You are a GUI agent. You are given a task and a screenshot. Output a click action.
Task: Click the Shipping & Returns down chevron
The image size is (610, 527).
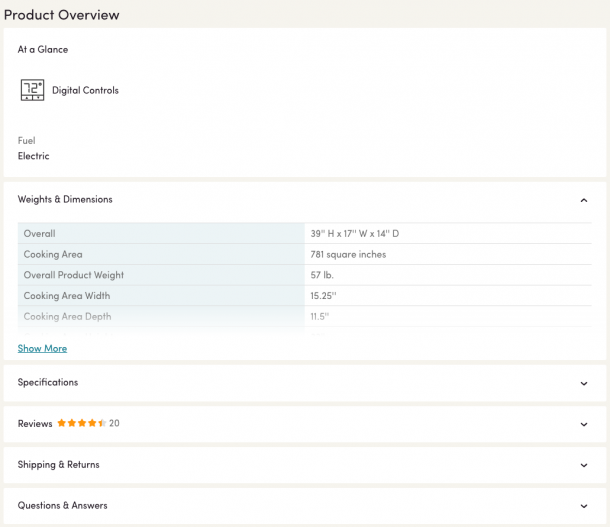[x=584, y=465]
